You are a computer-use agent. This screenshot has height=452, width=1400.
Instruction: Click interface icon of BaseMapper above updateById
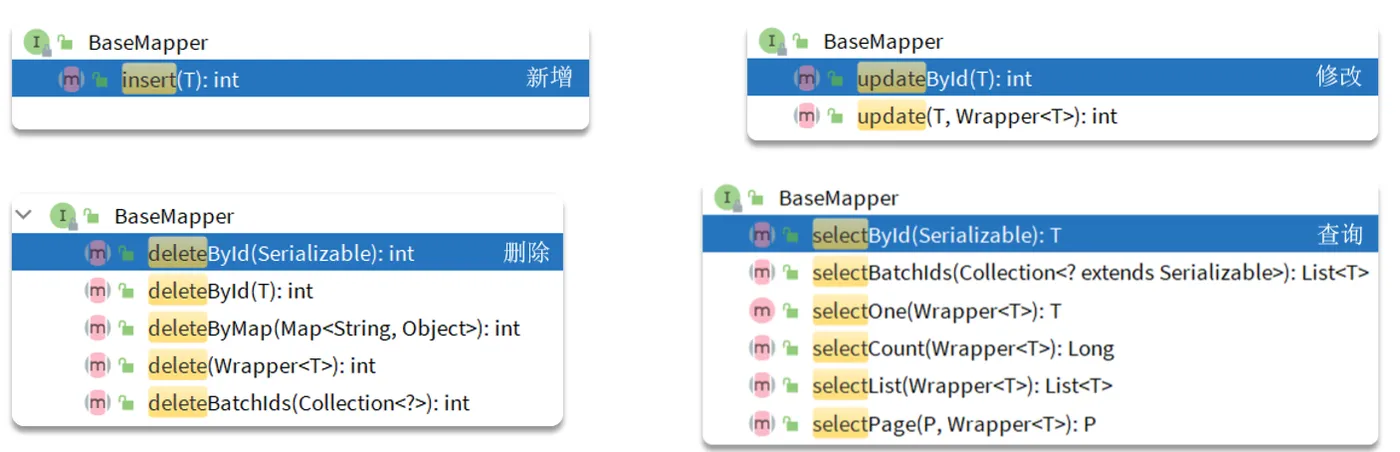(x=771, y=41)
